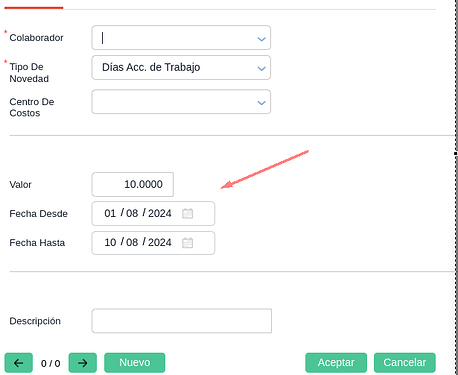Click into the Descripción text box
The width and height of the screenshot is (458, 375).
[182, 321]
